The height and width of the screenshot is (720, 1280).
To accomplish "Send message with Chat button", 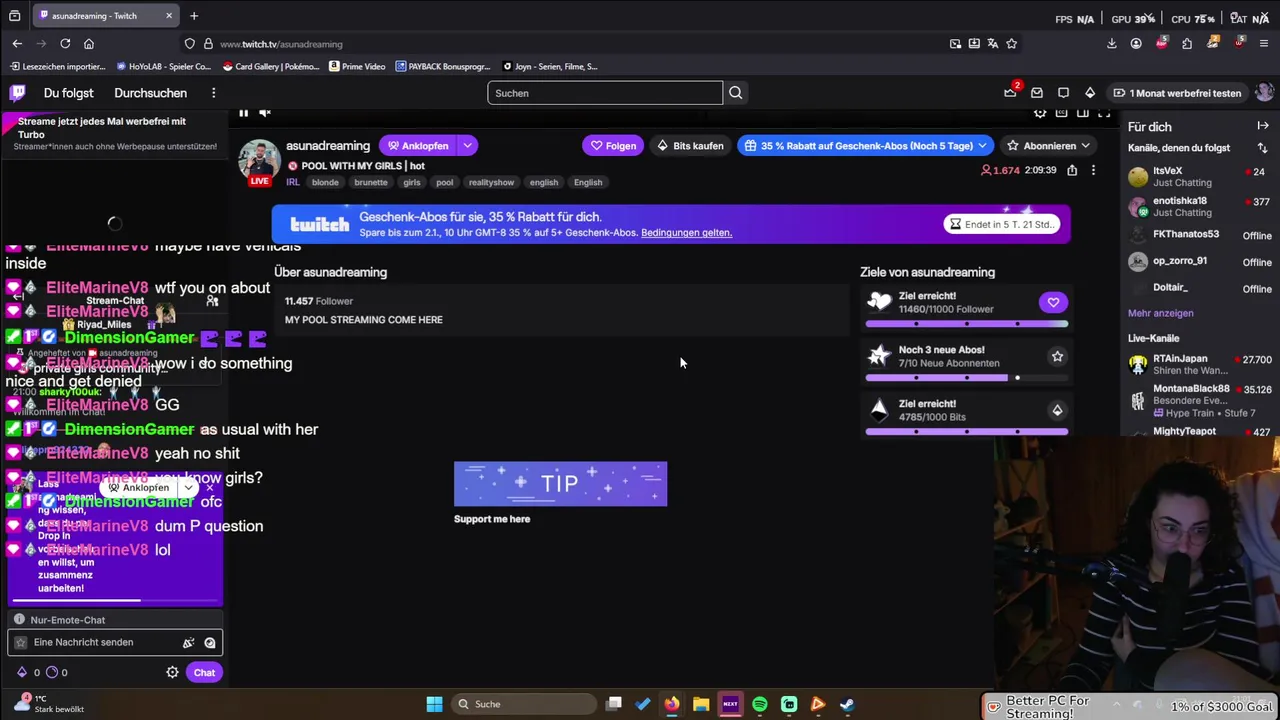I will coord(204,673).
